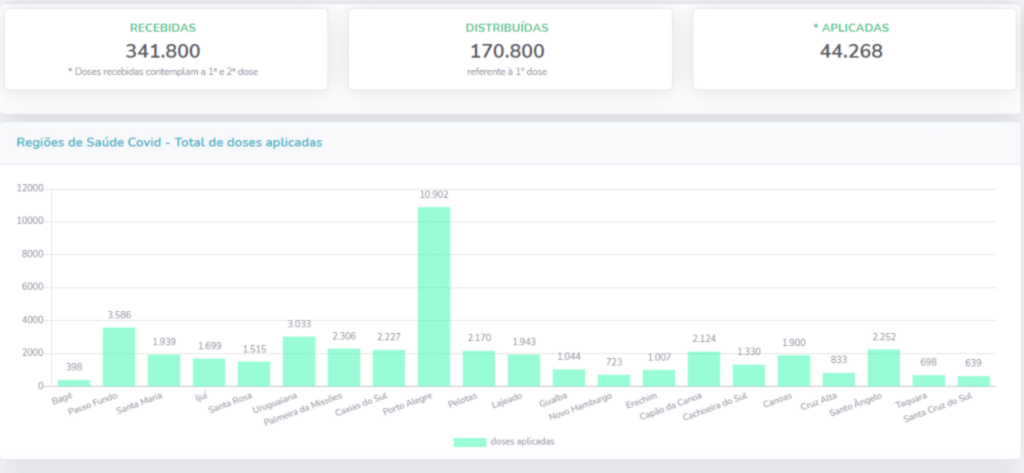The height and width of the screenshot is (473, 1024).
Task: Click the Novo Hamburgo bar
Action: [614, 380]
